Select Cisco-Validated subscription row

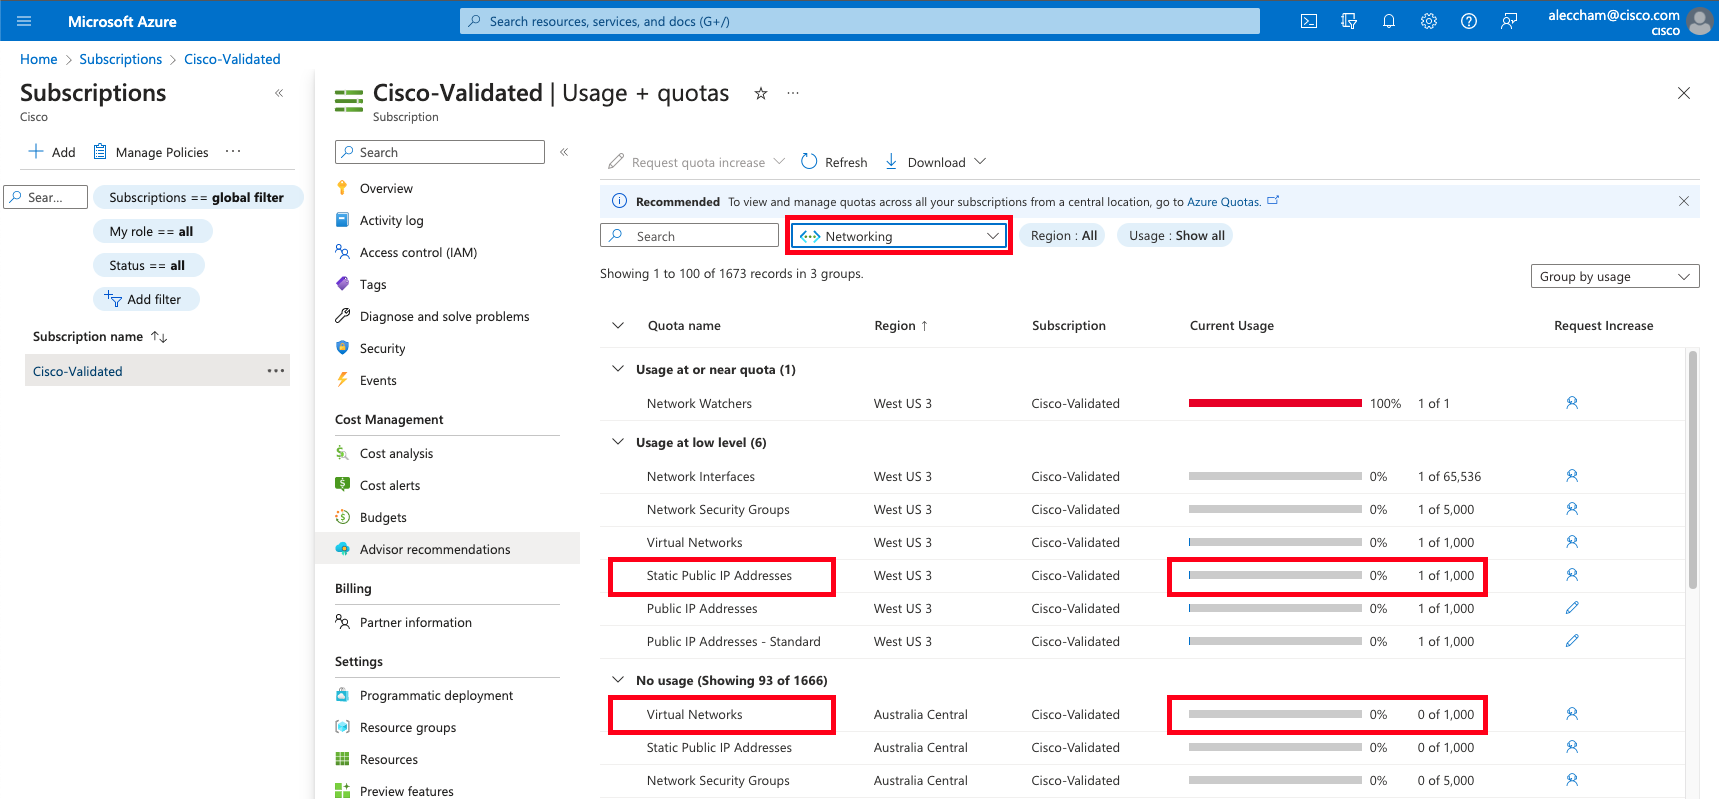pyautogui.click(x=157, y=370)
